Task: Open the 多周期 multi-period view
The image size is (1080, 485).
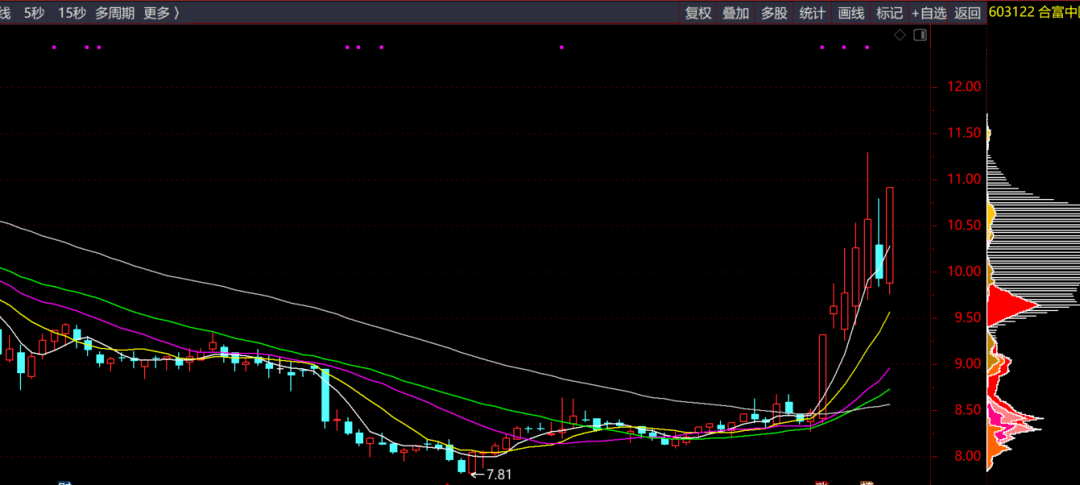Action: 116,13
